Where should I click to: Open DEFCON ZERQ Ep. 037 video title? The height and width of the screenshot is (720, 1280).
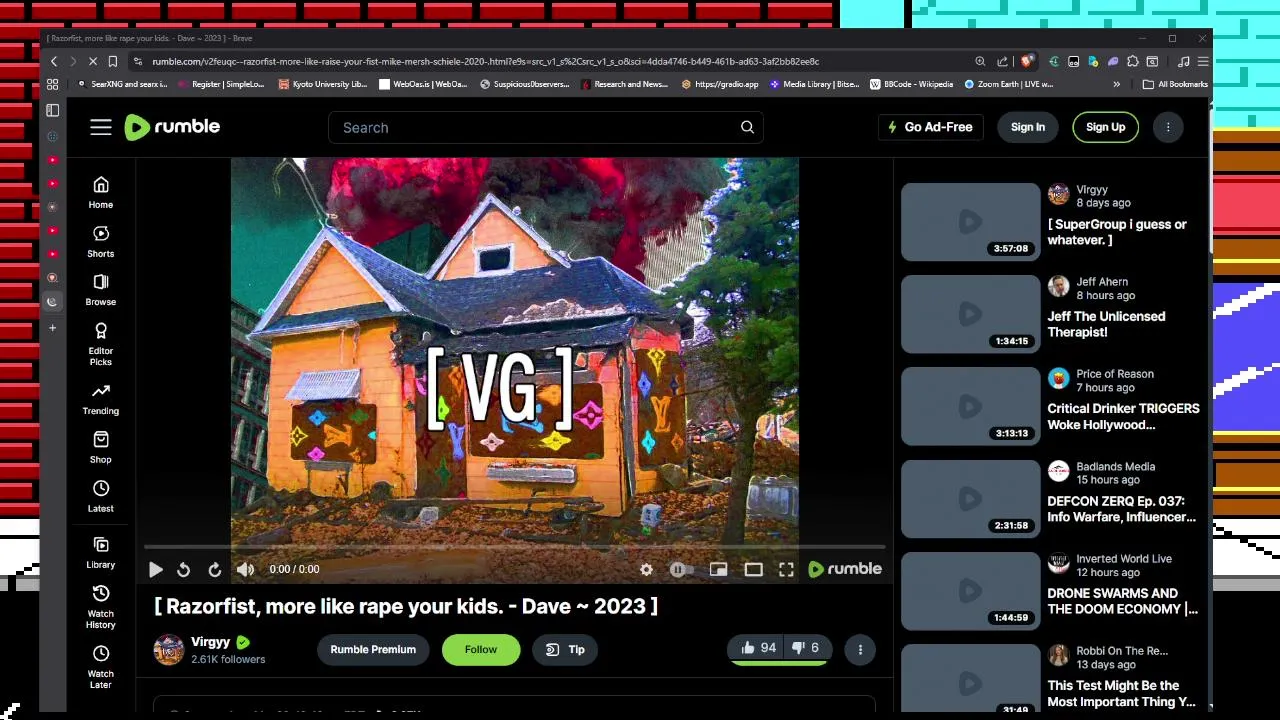coord(1121,509)
